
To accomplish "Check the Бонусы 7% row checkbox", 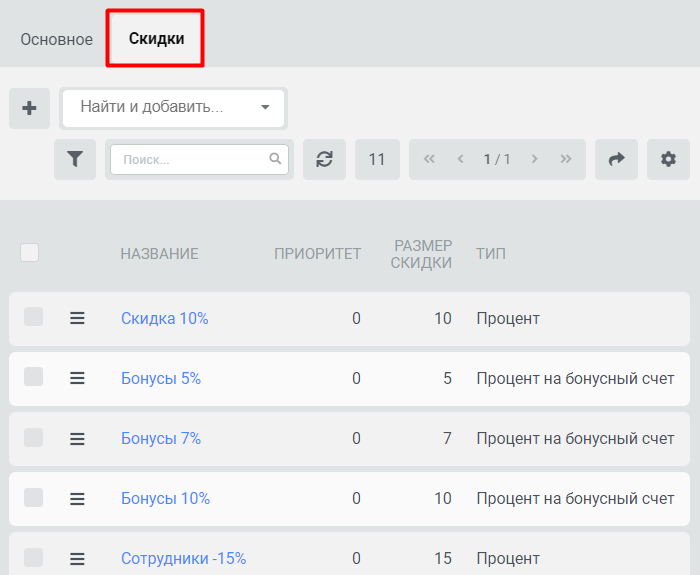I will [x=33, y=438].
